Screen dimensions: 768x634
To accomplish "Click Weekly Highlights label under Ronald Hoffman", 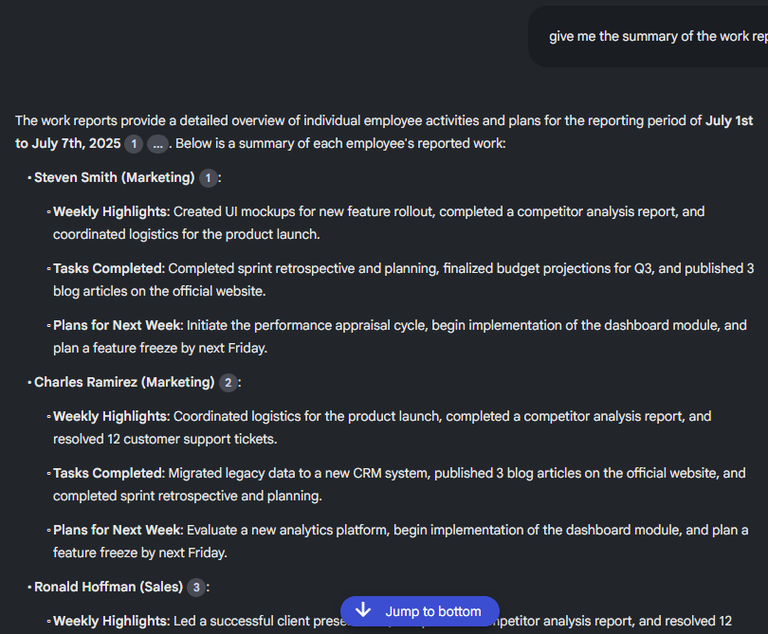I will [x=110, y=622].
